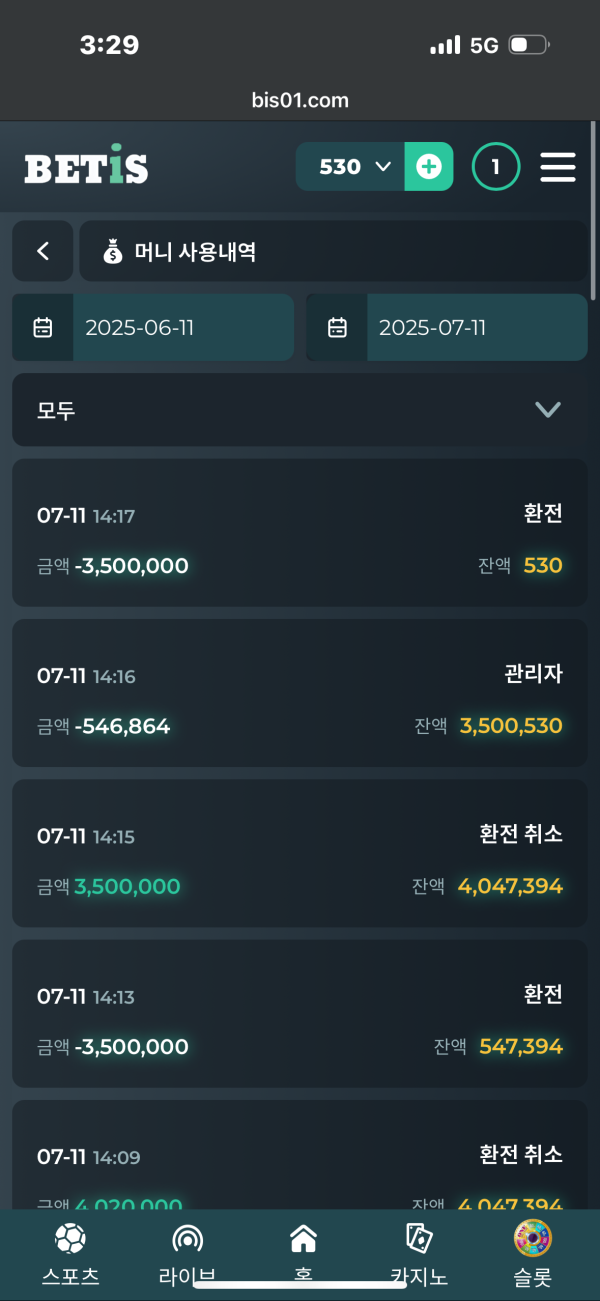This screenshot has height=1301, width=600.
Task: Open the 카지노 cards tab
Action: point(419,1255)
